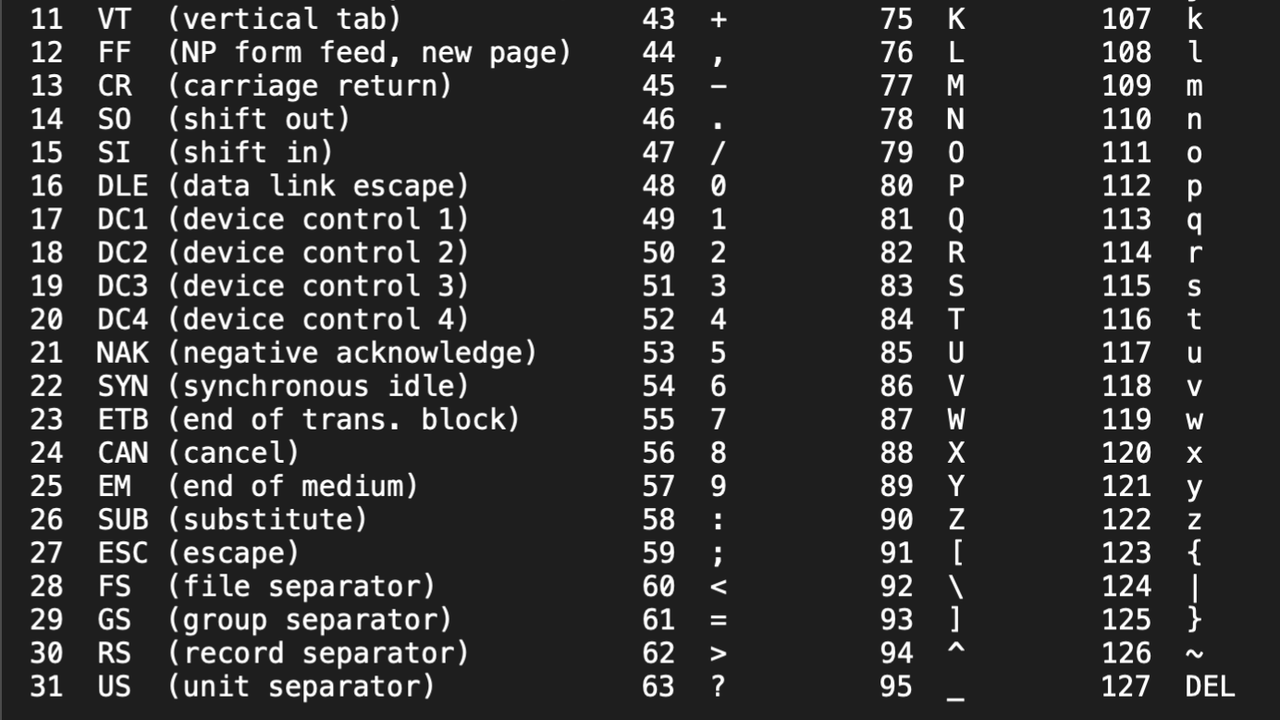This screenshot has height=720, width=1280.
Task: Click the "(carriage return)" description text
Action: 309,85
